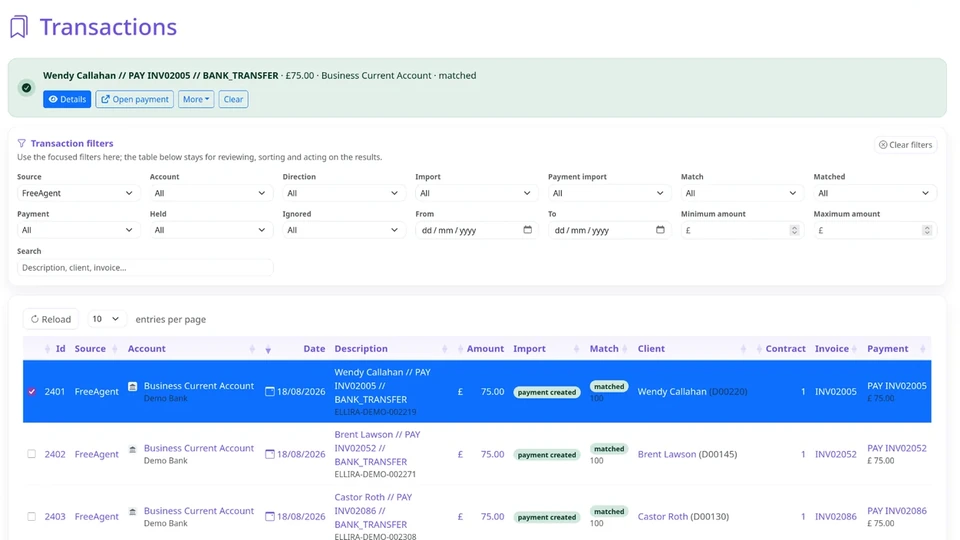Click the To date input field
This screenshot has width=960, height=540.
(609, 230)
